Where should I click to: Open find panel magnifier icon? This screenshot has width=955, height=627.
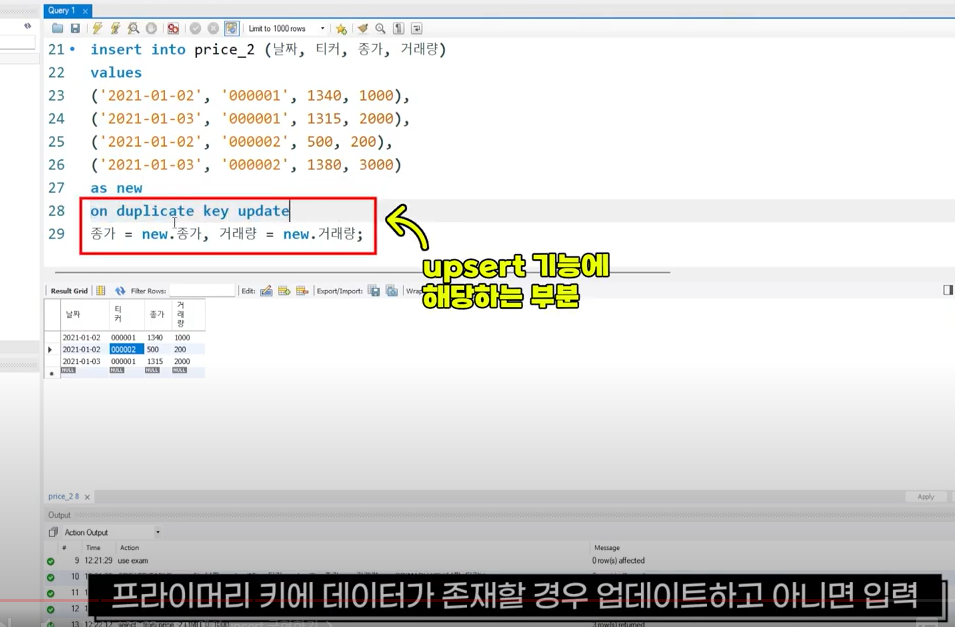(x=381, y=28)
